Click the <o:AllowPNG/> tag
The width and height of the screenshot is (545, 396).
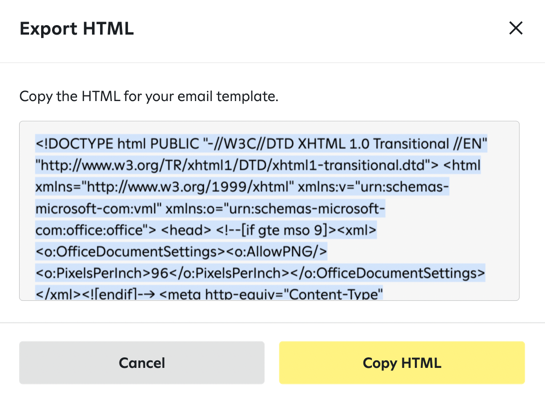pyautogui.click(x=277, y=252)
